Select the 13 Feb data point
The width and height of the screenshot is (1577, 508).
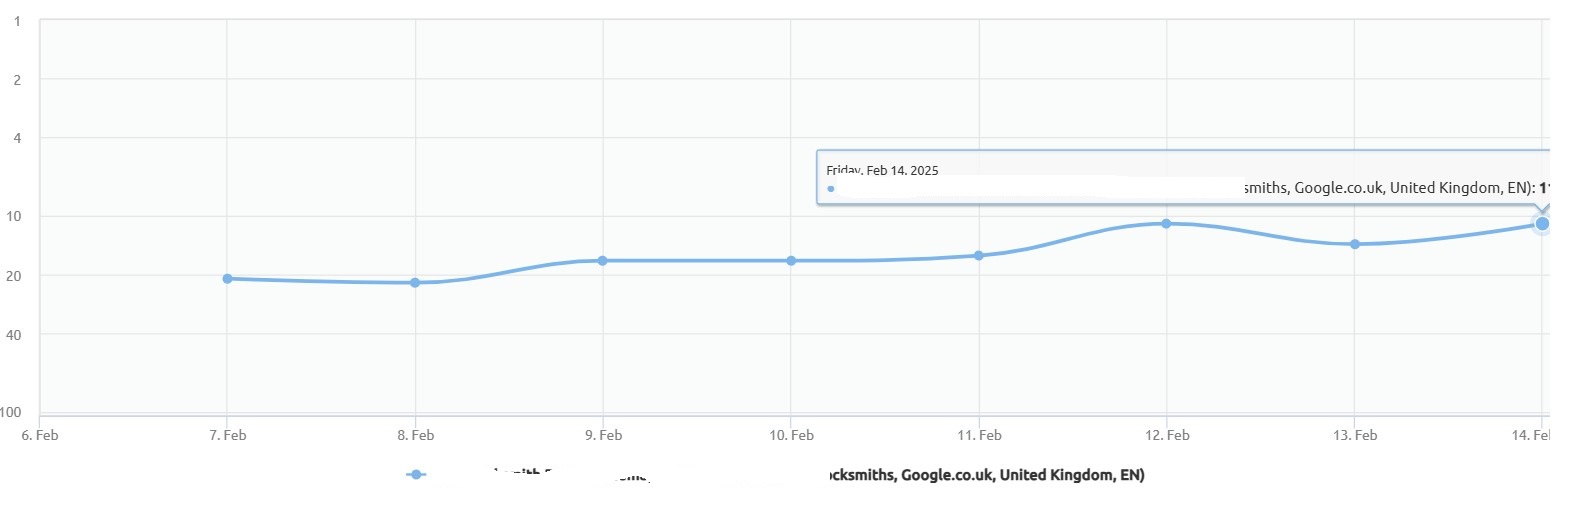click(x=1355, y=244)
